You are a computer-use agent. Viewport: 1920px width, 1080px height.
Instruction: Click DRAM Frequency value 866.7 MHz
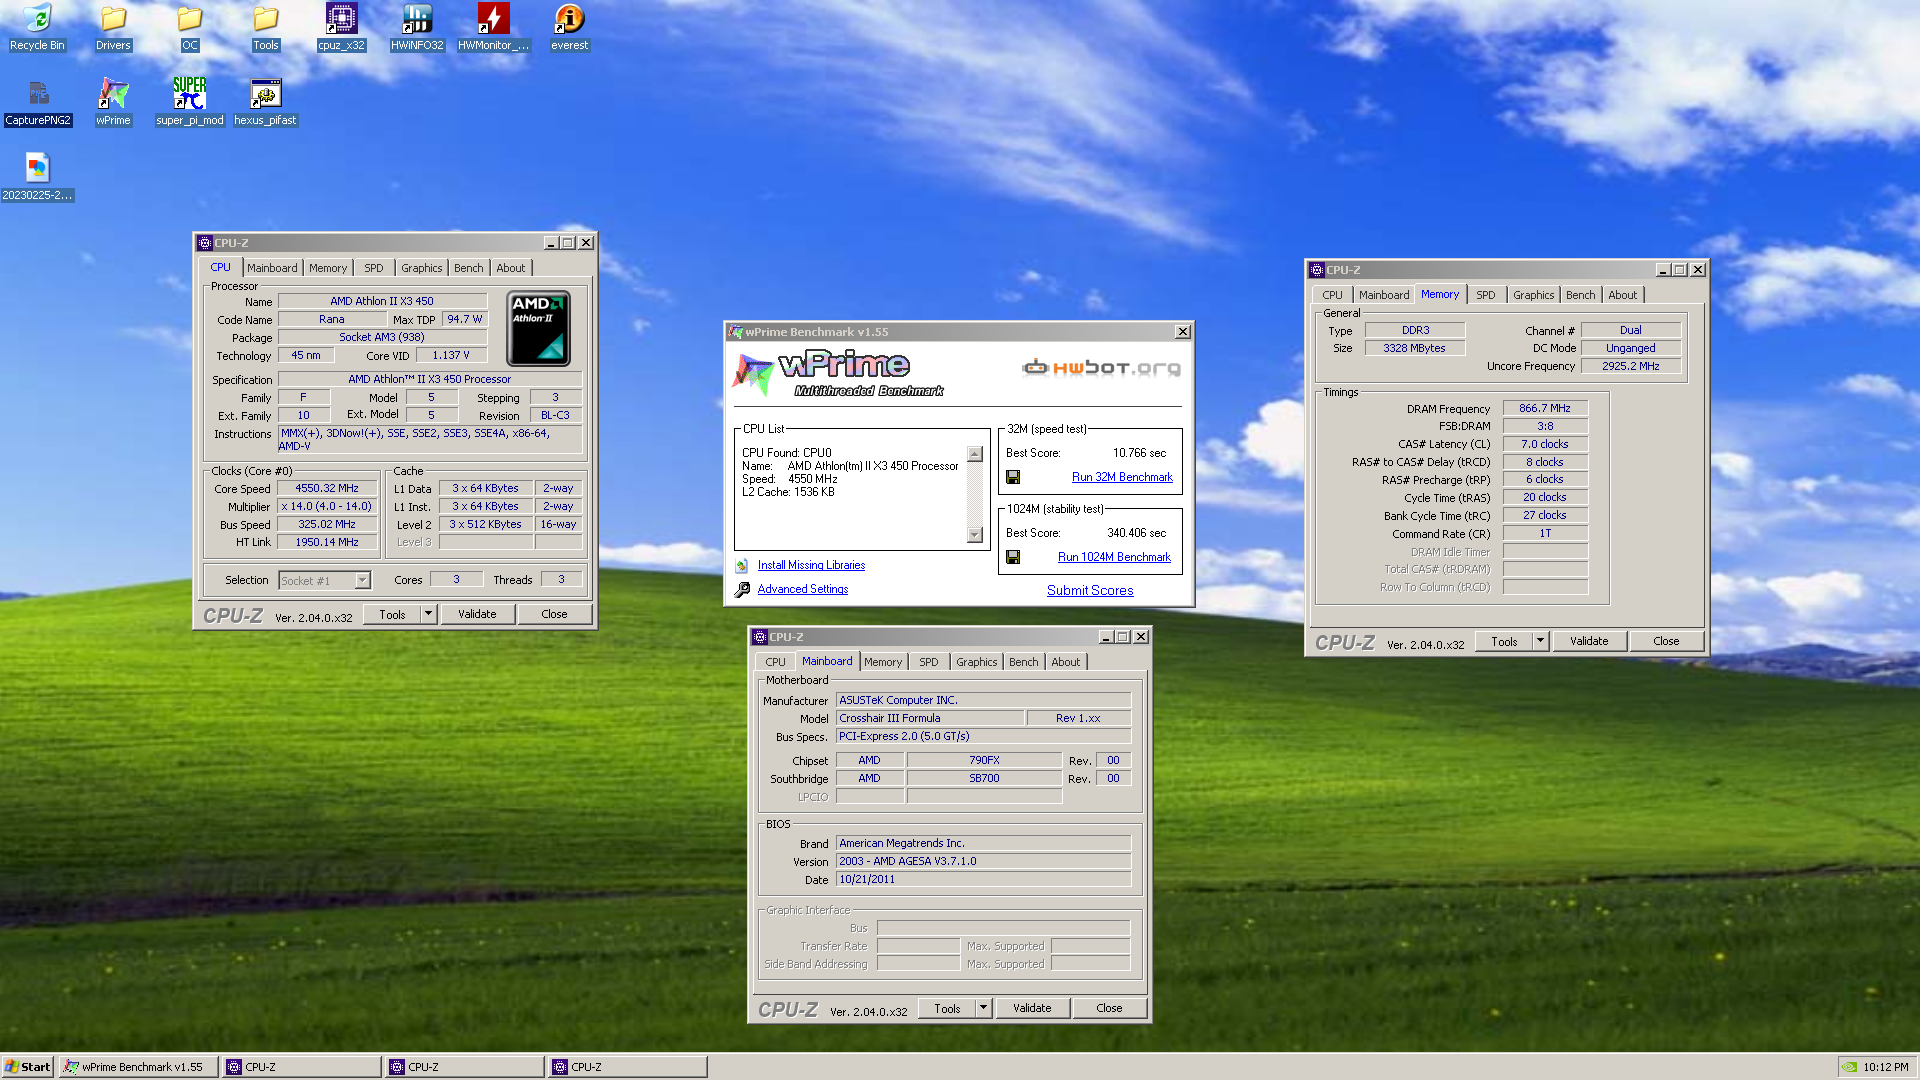coord(1545,409)
